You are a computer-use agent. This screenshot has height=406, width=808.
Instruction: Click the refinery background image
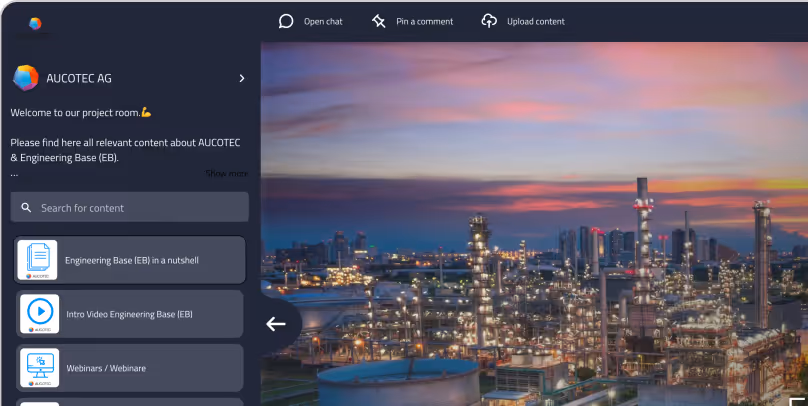tap(534, 224)
